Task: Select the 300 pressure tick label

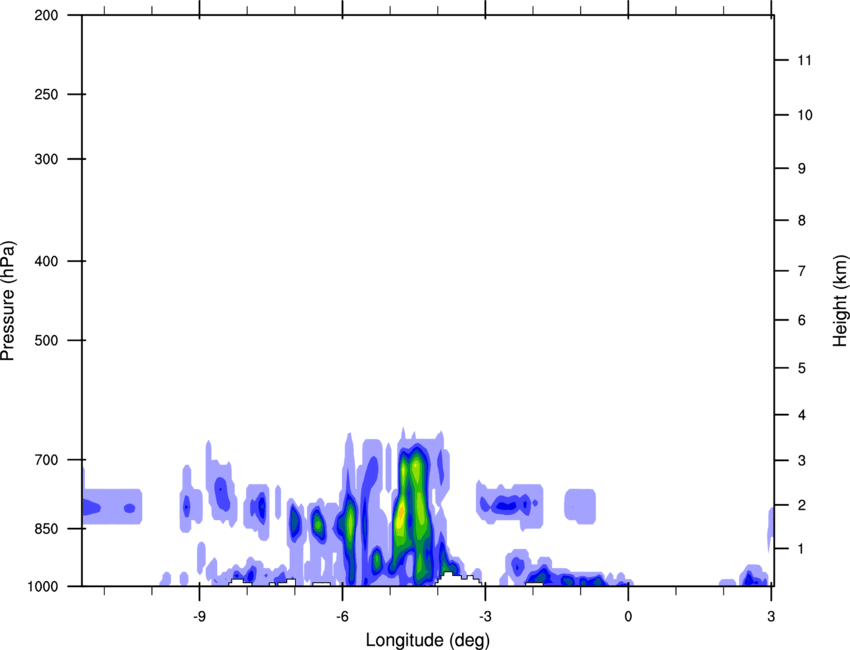Action: click(x=46, y=159)
